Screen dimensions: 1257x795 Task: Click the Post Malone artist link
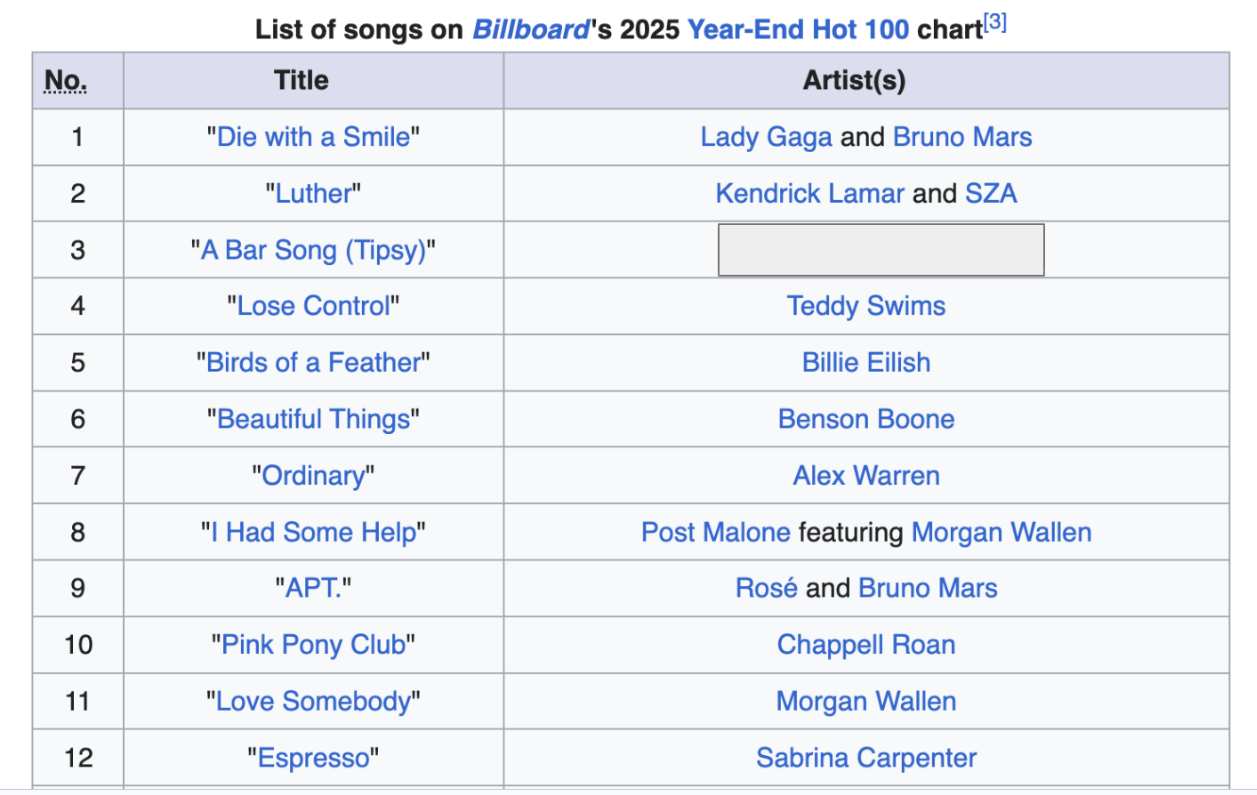click(716, 532)
